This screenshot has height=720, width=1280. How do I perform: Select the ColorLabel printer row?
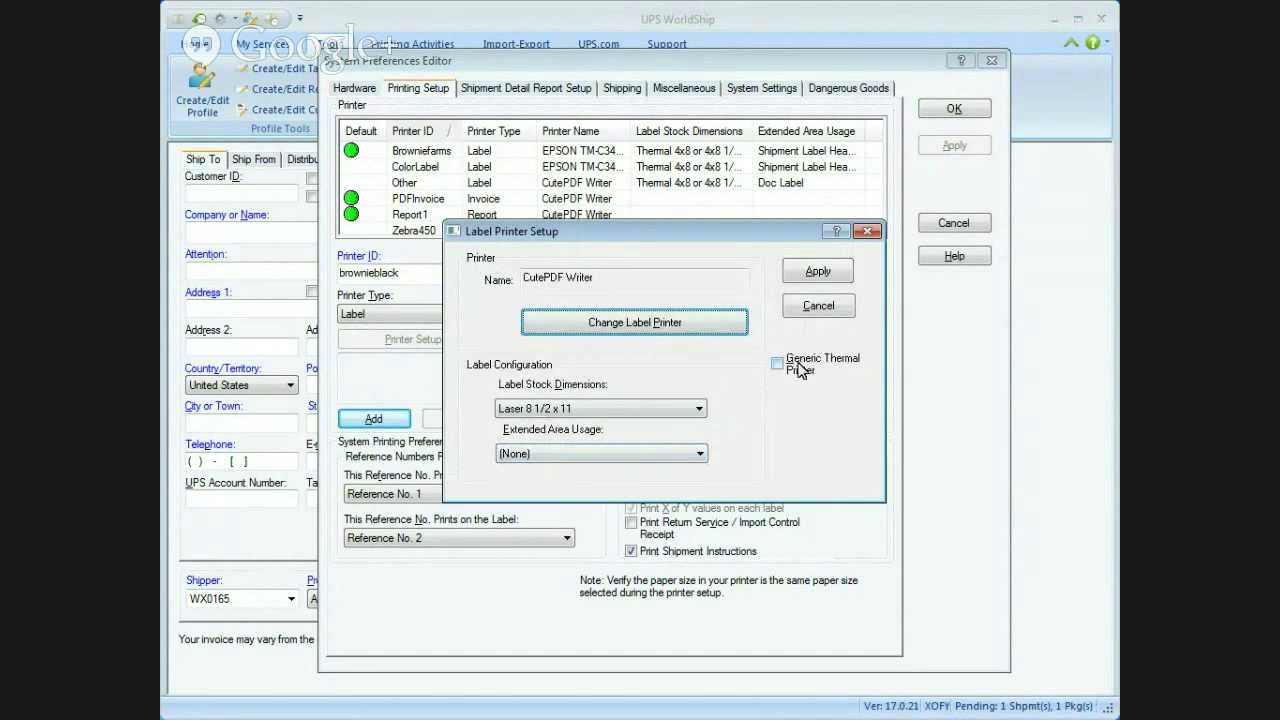[x=611, y=167]
